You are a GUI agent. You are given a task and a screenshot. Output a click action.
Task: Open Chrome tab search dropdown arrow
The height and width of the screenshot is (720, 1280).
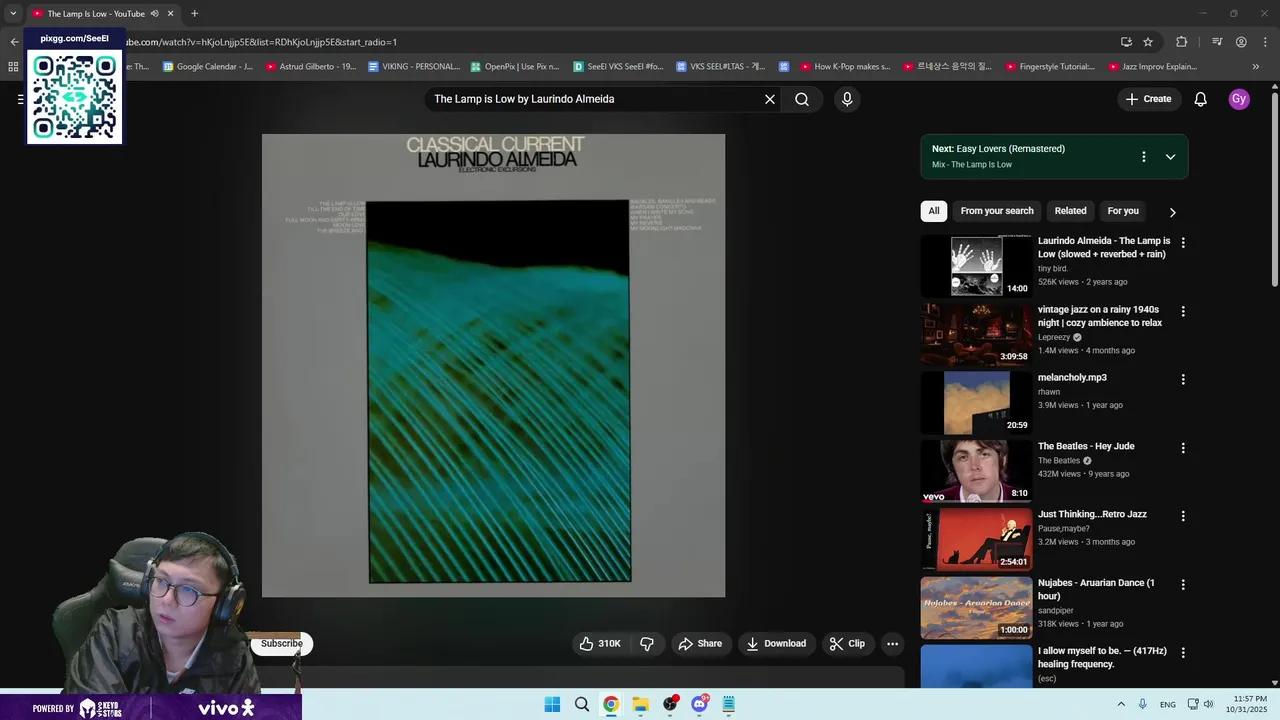(13, 14)
